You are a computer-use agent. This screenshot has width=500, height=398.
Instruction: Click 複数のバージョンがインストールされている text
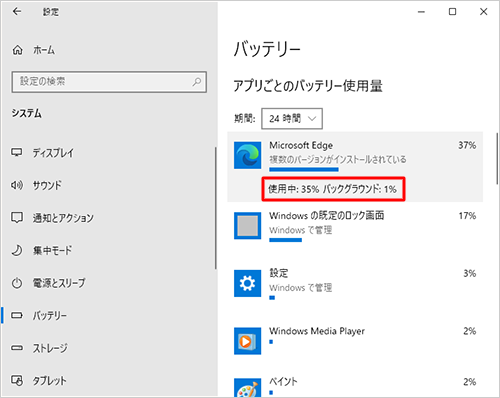(338, 159)
